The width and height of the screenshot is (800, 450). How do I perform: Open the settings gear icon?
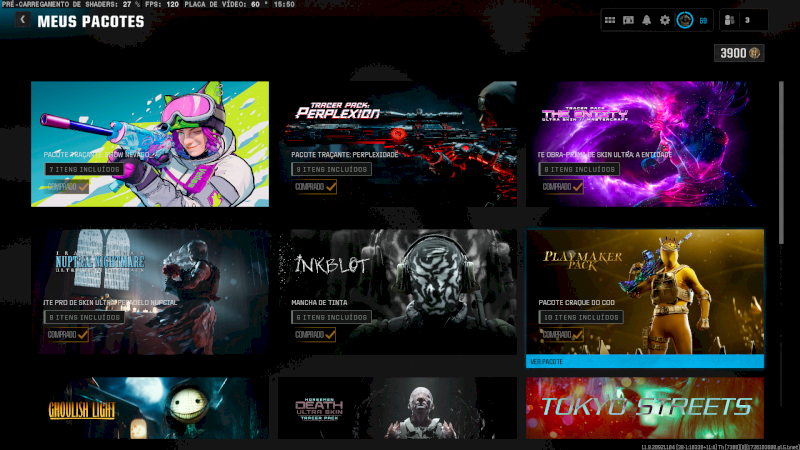coord(665,20)
